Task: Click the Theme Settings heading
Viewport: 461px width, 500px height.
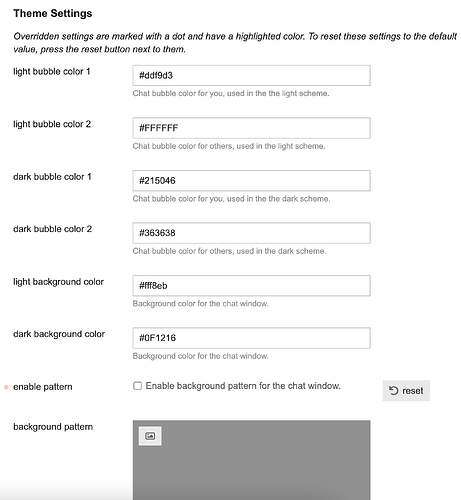Action: click(53, 13)
